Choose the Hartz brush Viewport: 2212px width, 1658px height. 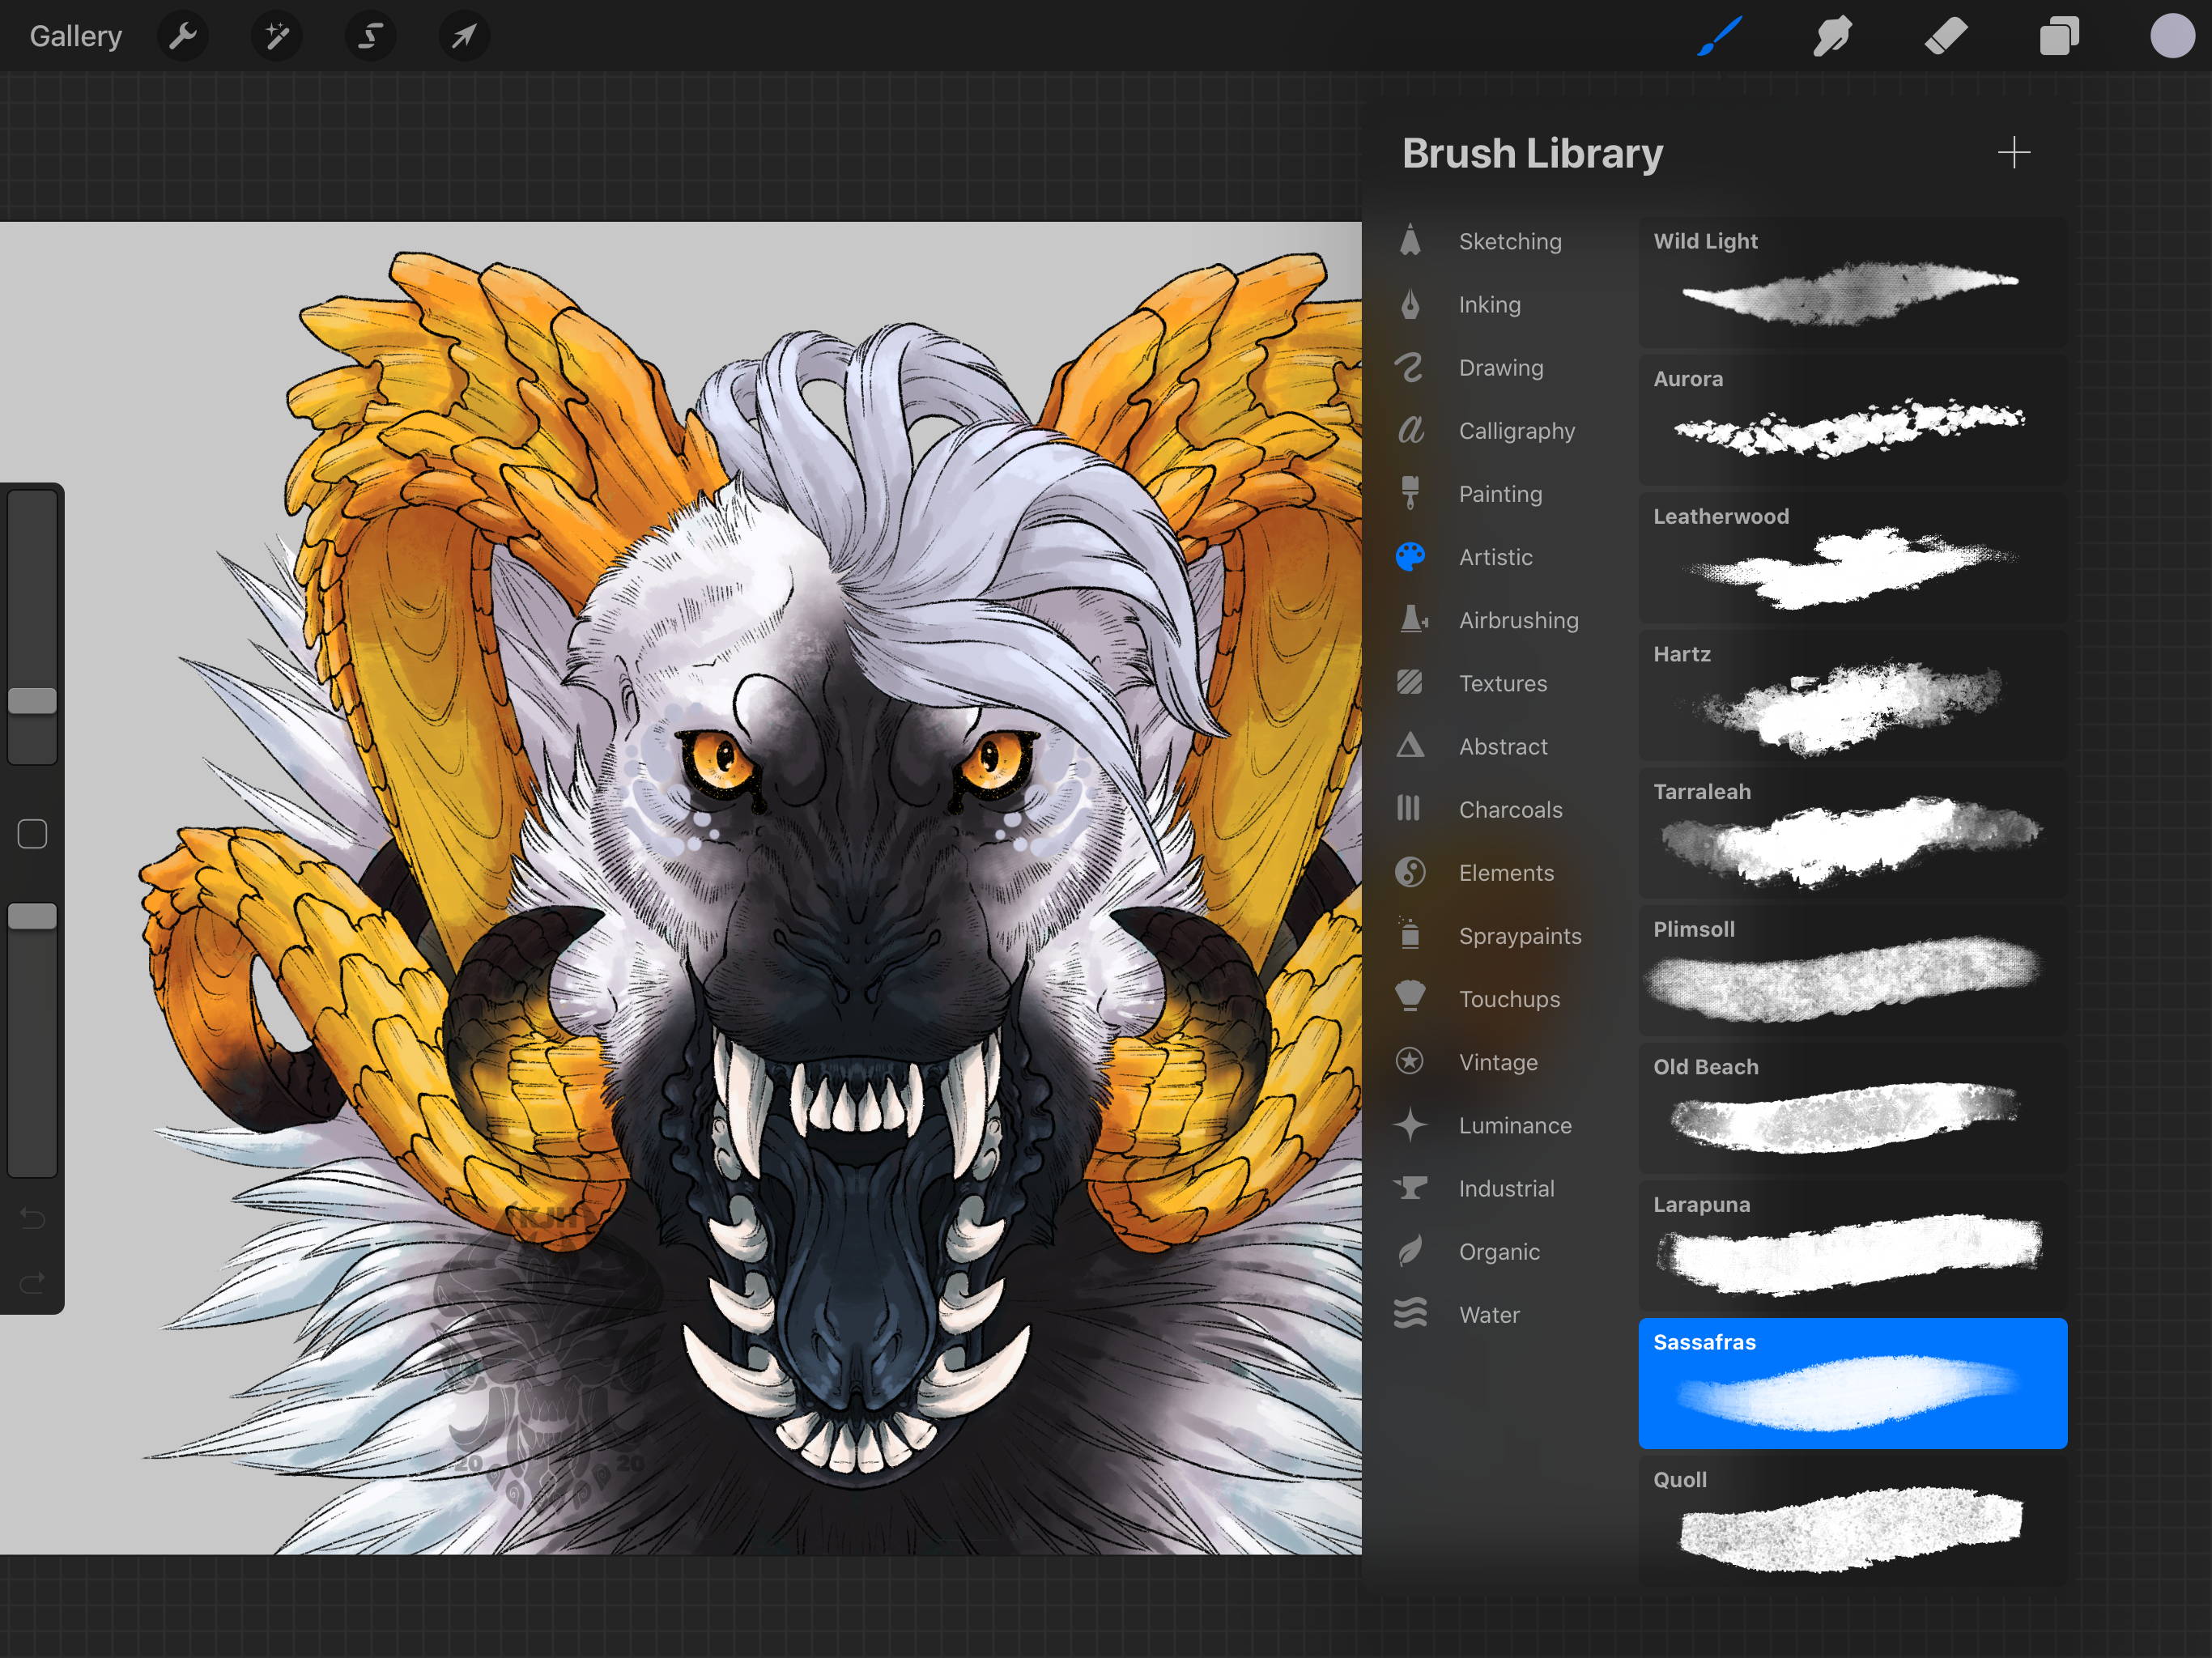tap(1852, 696)
